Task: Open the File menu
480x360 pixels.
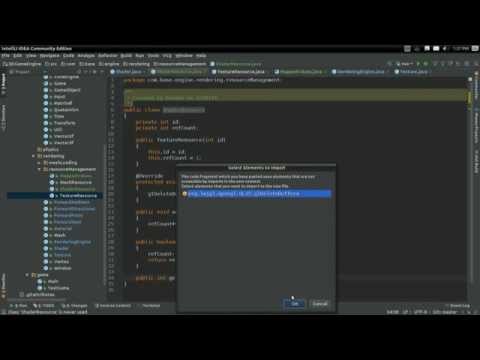Action: 5,56
